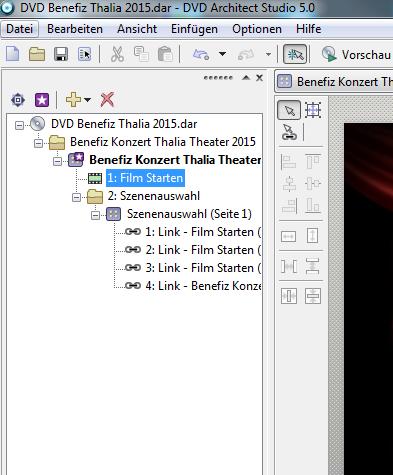Click the center vertically in workspace icon
393x475 pixels.
tap(313, 296)
